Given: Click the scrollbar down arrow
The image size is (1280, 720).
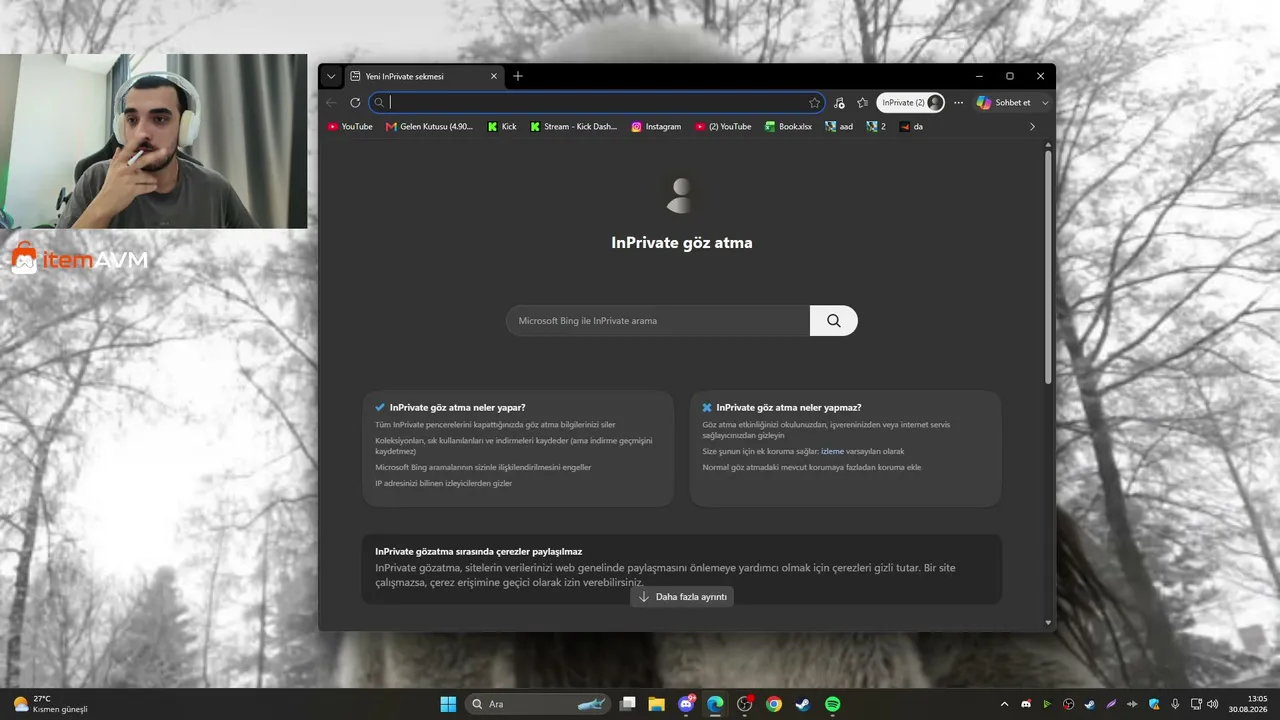Looking at the screenshot, I should pos(1048,623).
